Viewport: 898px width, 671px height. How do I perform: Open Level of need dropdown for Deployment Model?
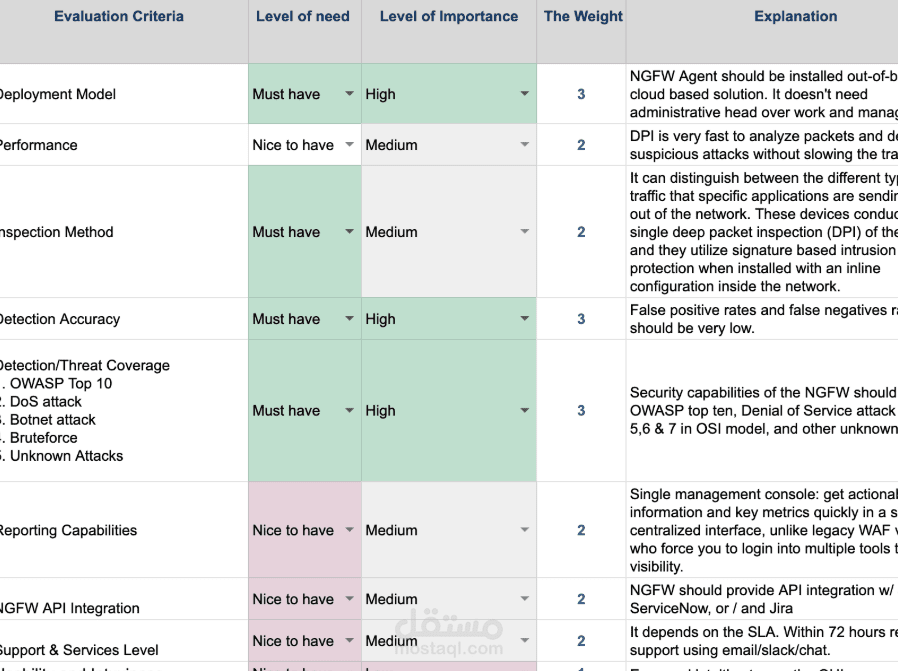tap(349, 94)
